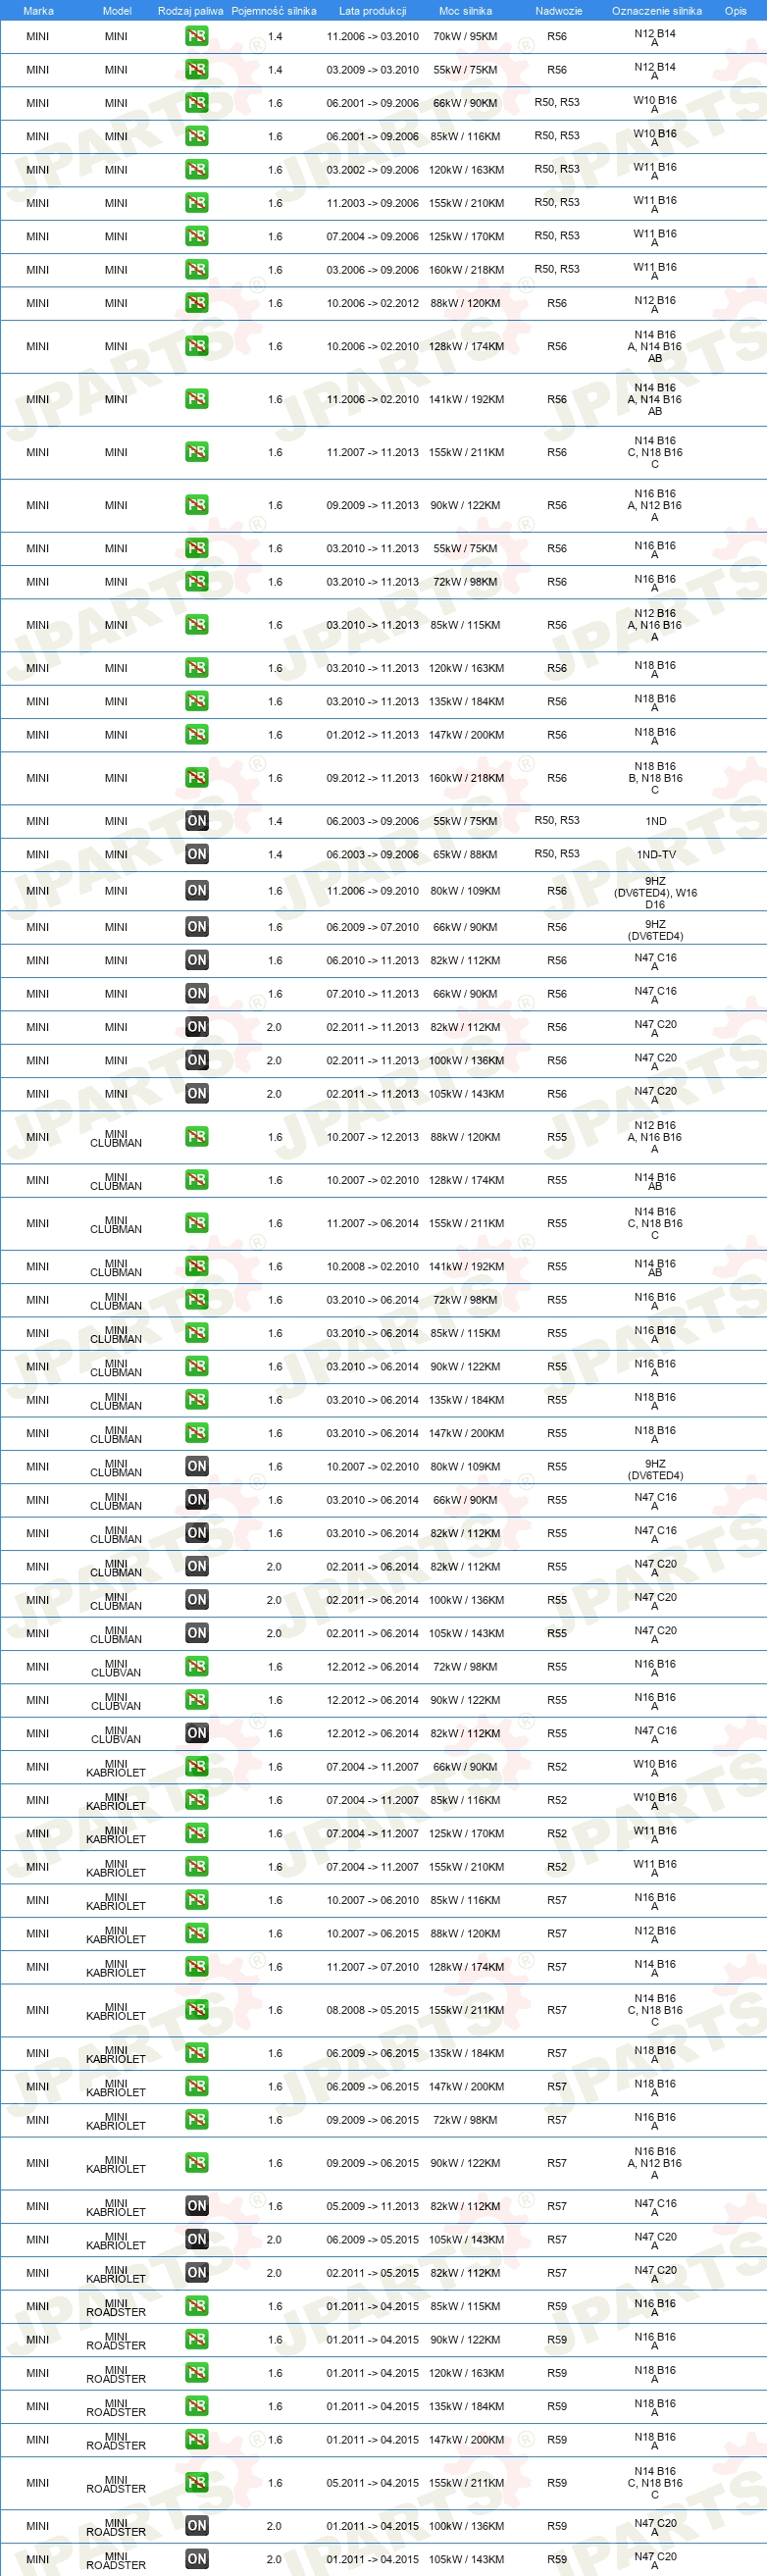Select the 09.2012 -> 11.2013 production years cell
Viewport: 767px width, 2576px height.
tap(372, 778)
